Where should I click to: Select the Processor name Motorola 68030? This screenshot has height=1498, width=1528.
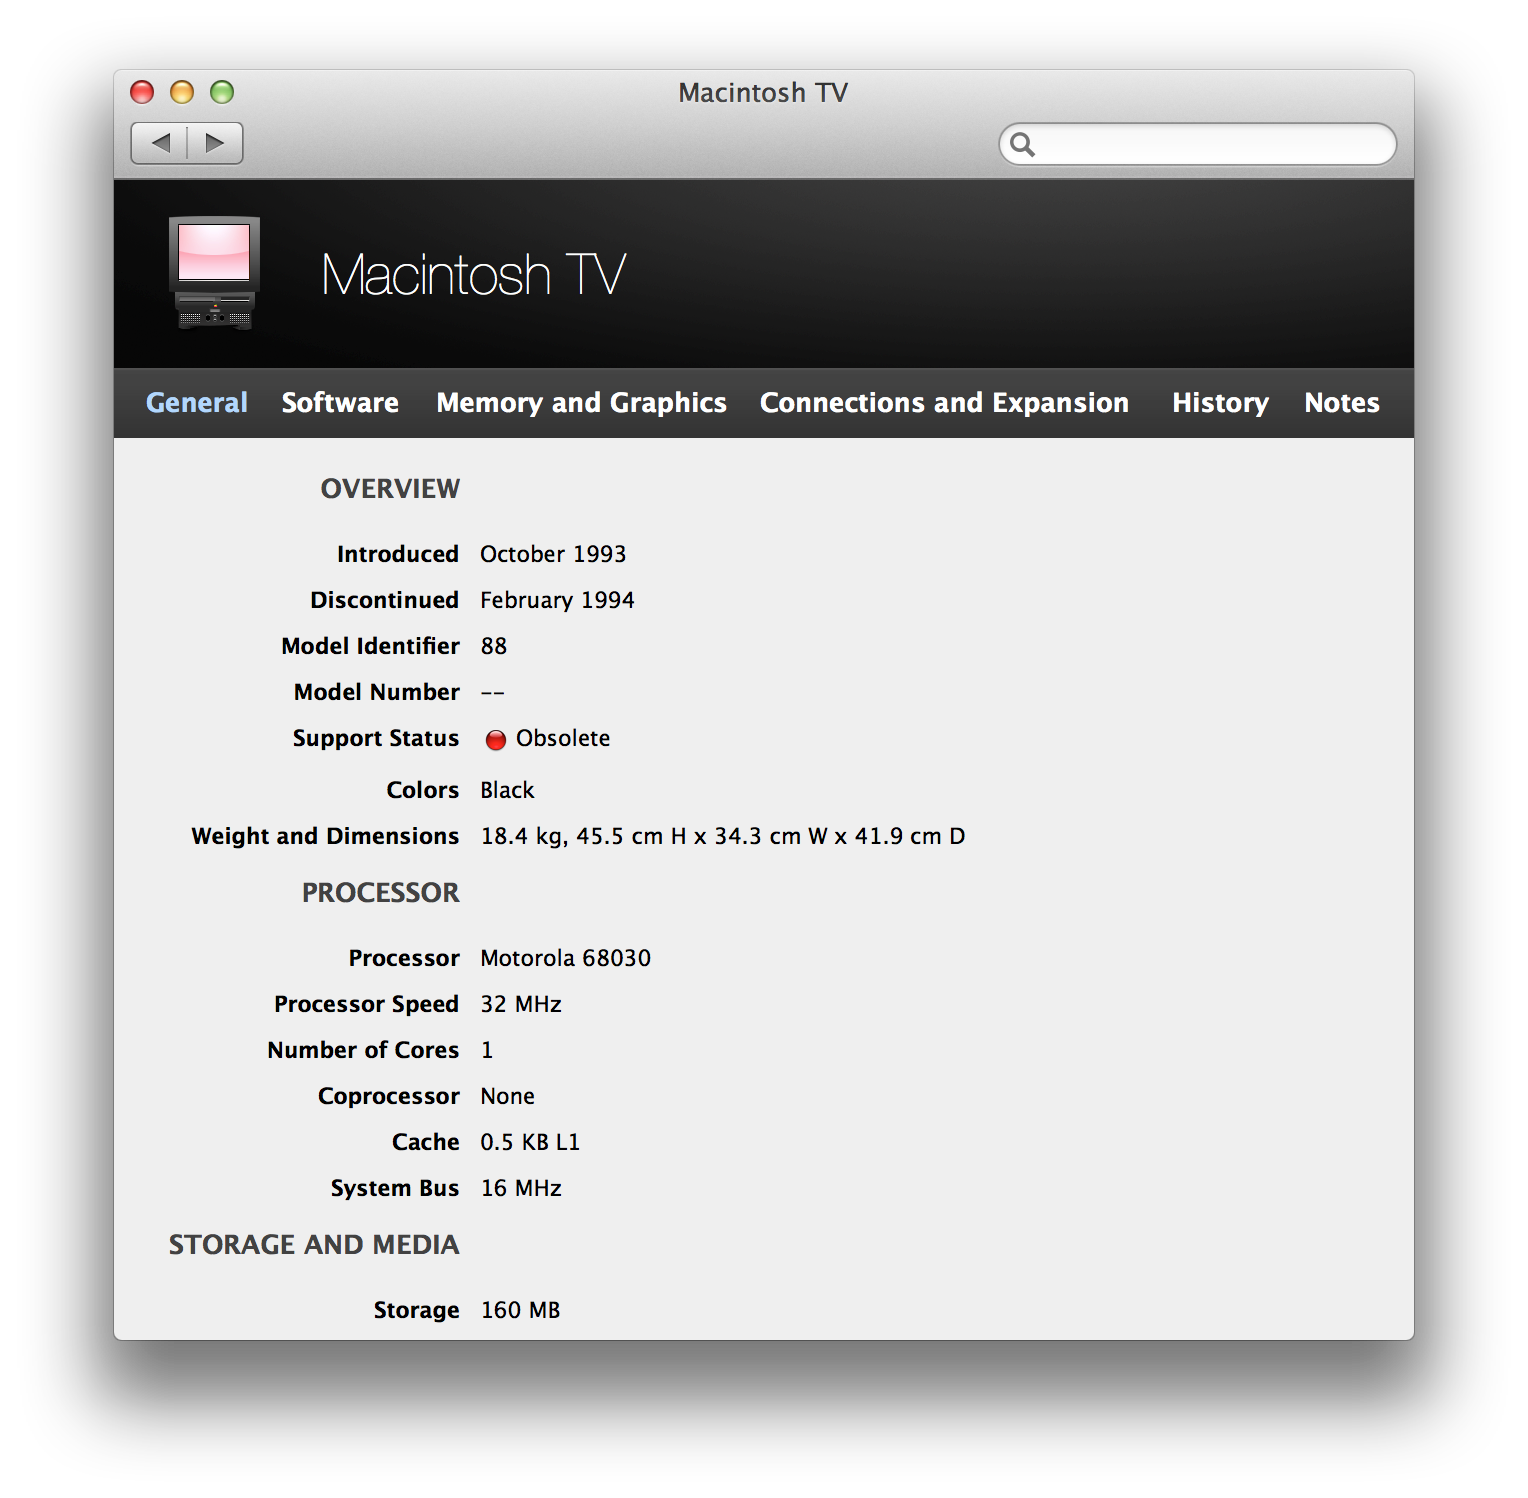564,958
